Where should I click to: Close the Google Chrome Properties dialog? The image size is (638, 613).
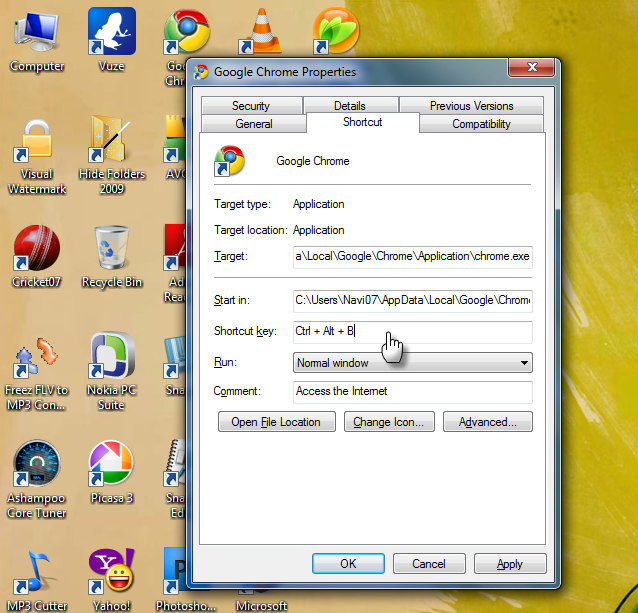click(x=531, y=67)
